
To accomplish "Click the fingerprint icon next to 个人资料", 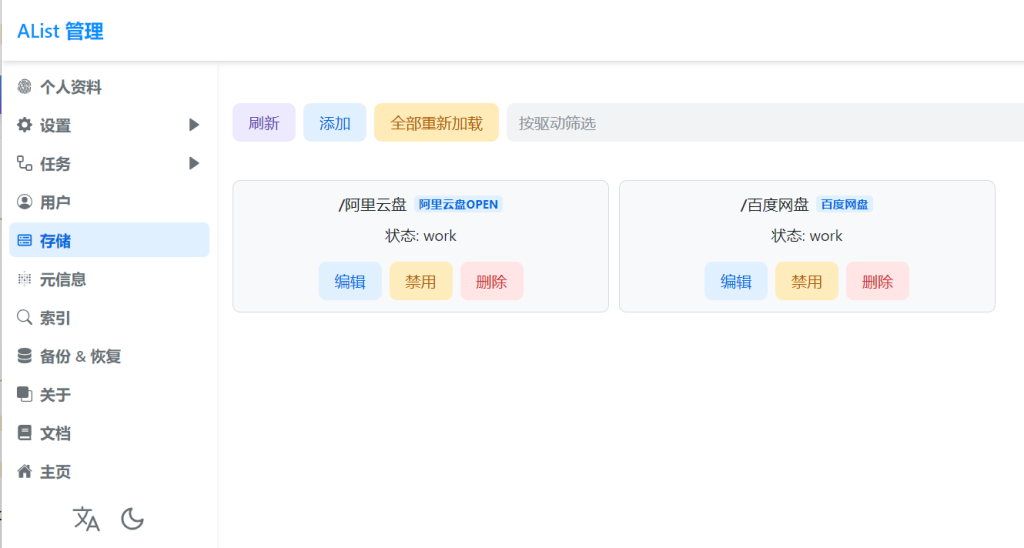I will tap(25, 87).
